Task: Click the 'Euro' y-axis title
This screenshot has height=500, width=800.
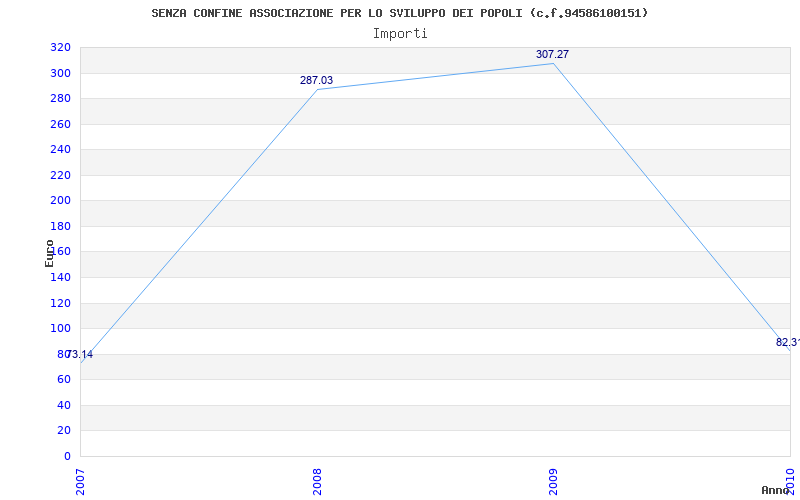Action: [49, 253]
